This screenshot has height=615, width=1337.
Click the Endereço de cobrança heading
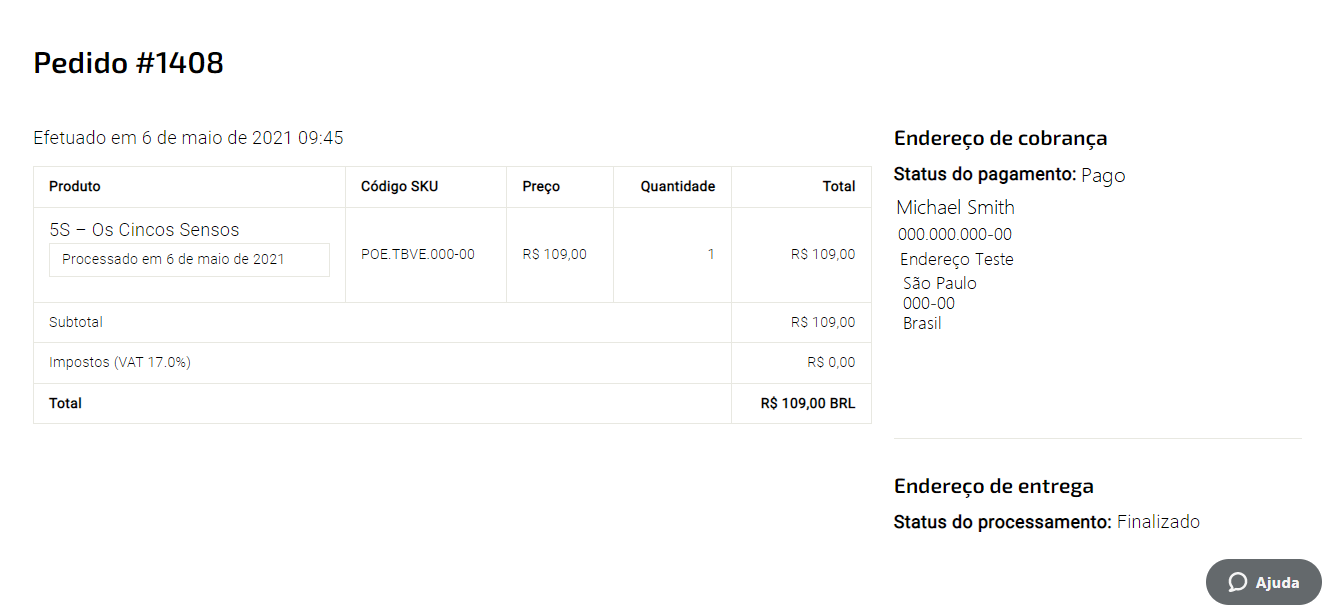(x=1000, y=138)
